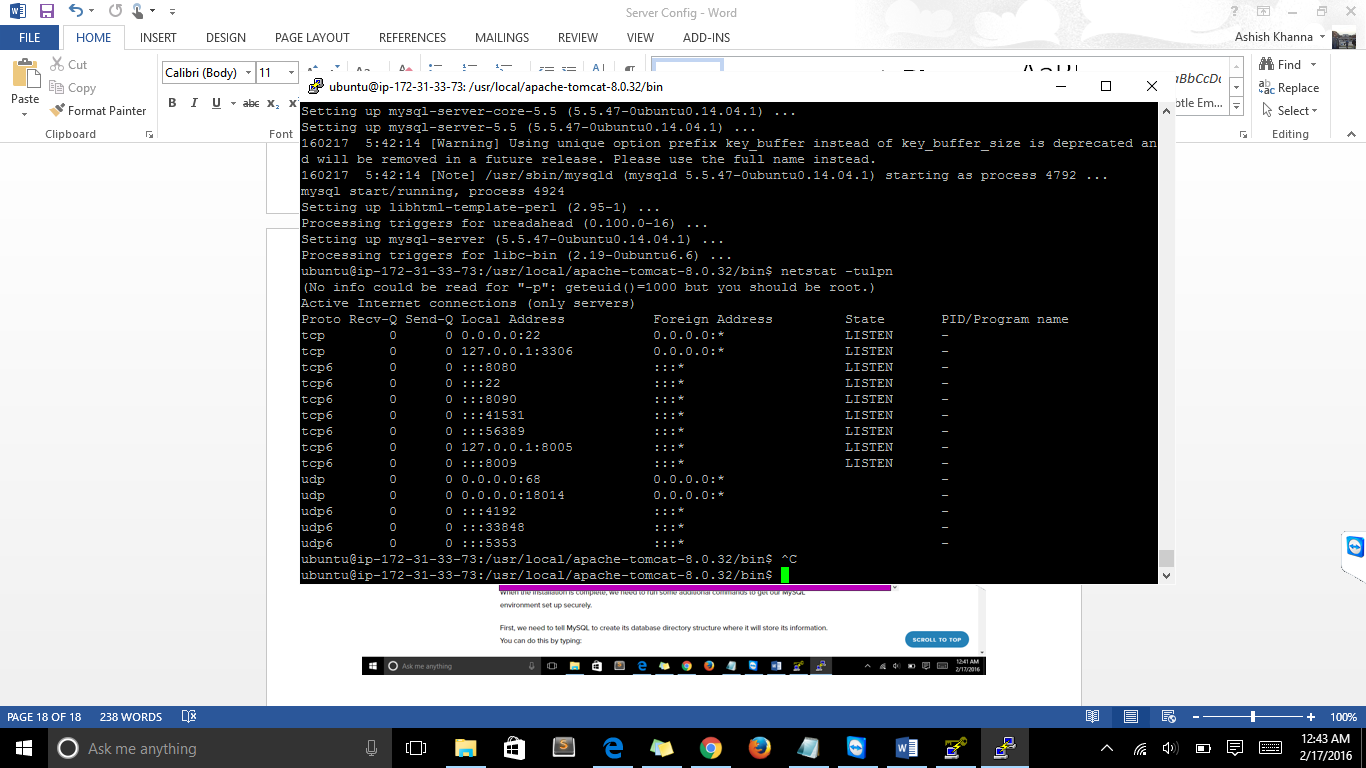
Task: Toggle strikethrough text formatting
Action: (250, 103)
